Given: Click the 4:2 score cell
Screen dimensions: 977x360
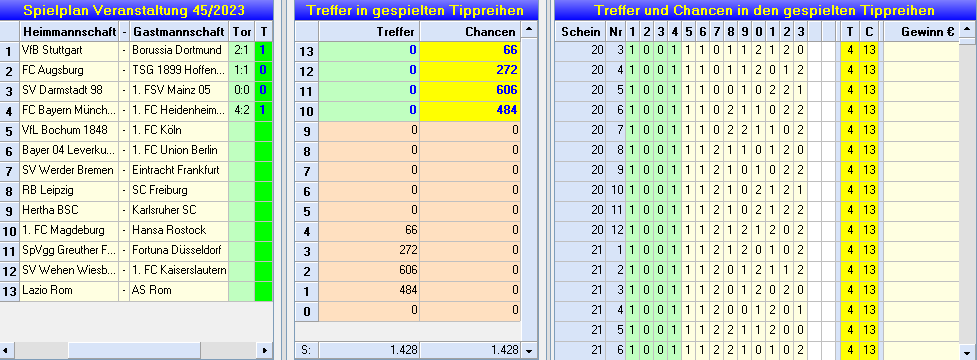Looking at the screenshot, I should pyautogui.click(x=241, y=110).
